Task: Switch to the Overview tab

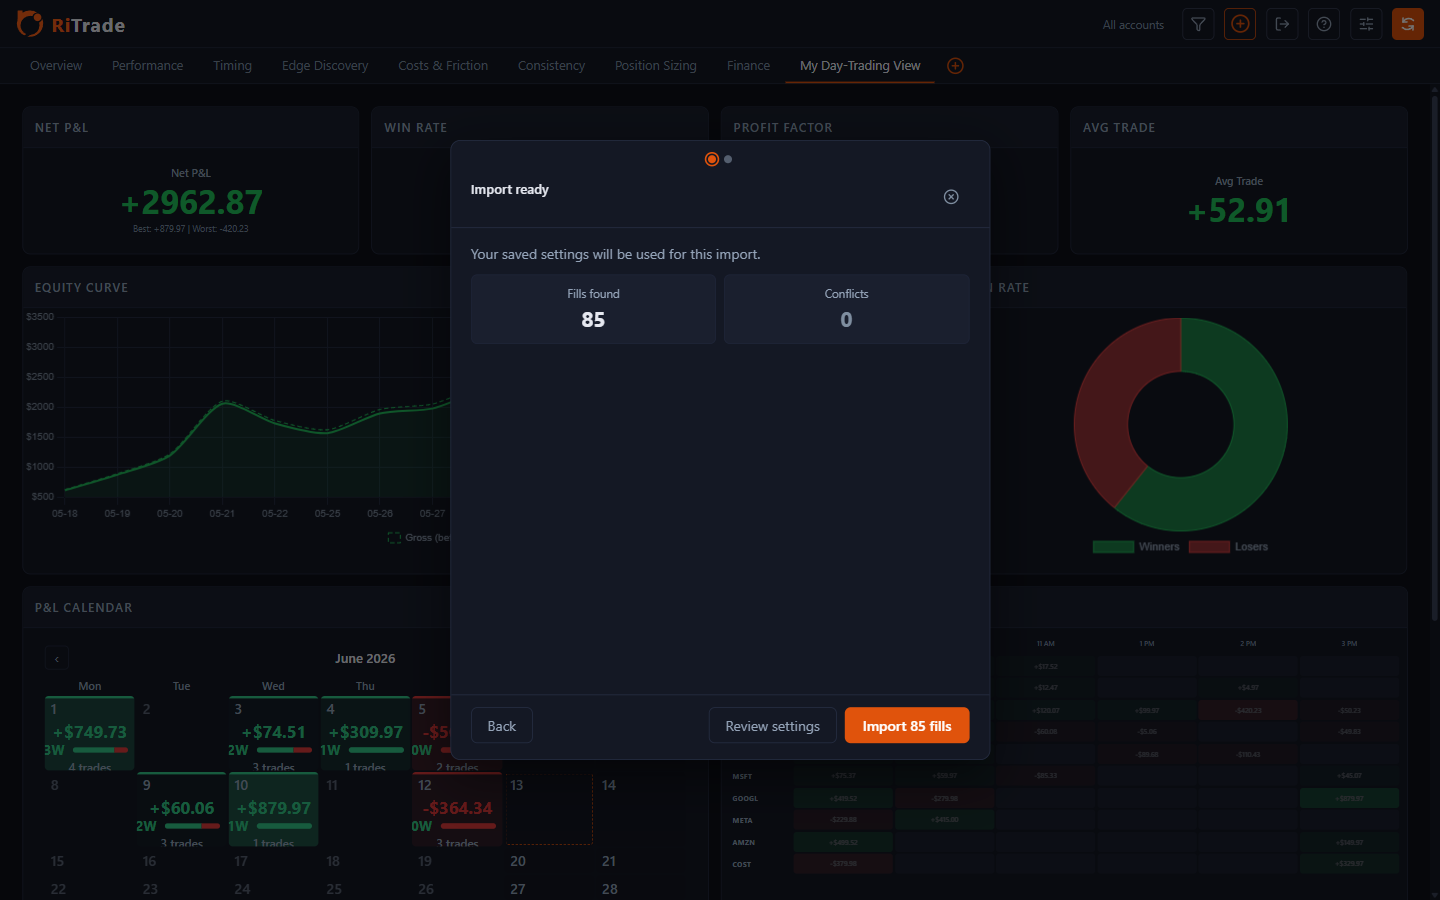Action: coord(56,66)
